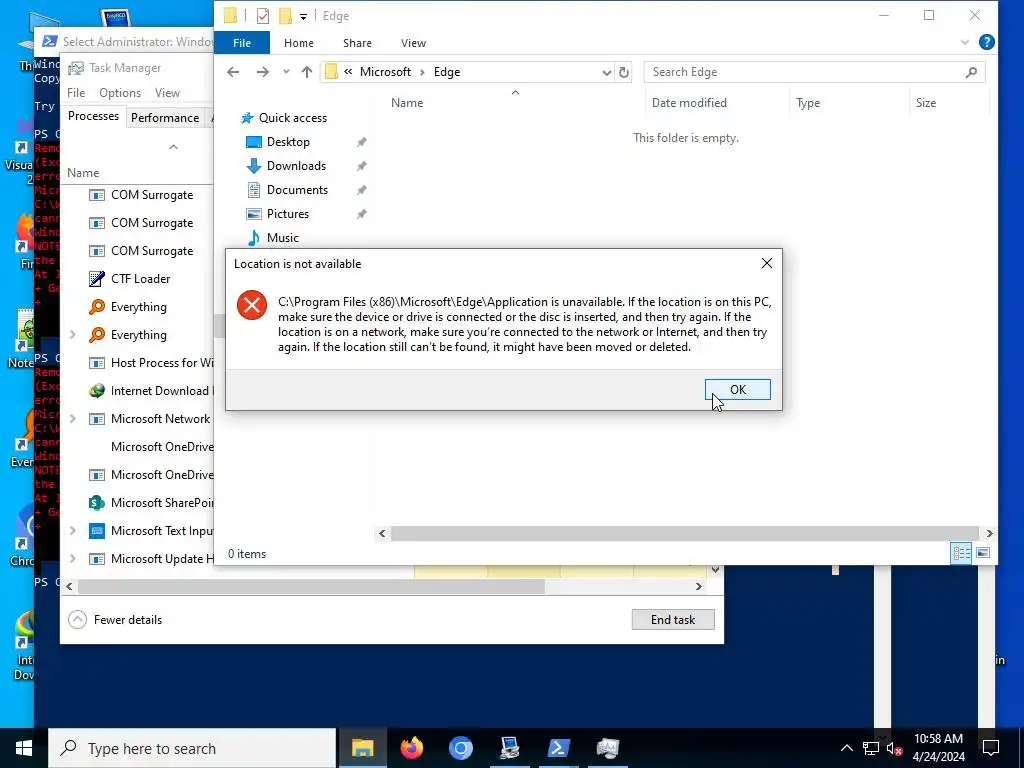Open Chromium browser from the taskbar

(460, 748)
